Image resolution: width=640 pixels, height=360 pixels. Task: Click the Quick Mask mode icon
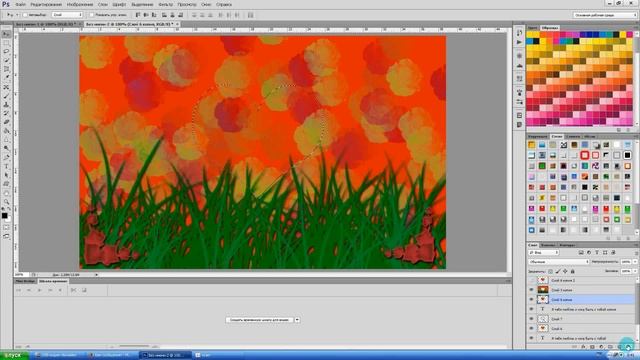tap(6, 227)
